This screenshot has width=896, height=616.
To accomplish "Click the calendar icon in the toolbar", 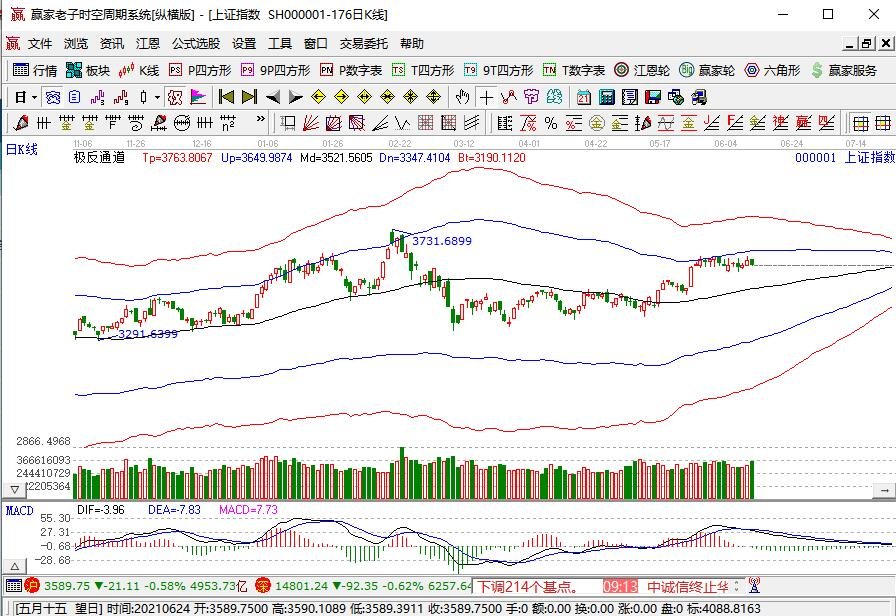I will tap(583, 97).
